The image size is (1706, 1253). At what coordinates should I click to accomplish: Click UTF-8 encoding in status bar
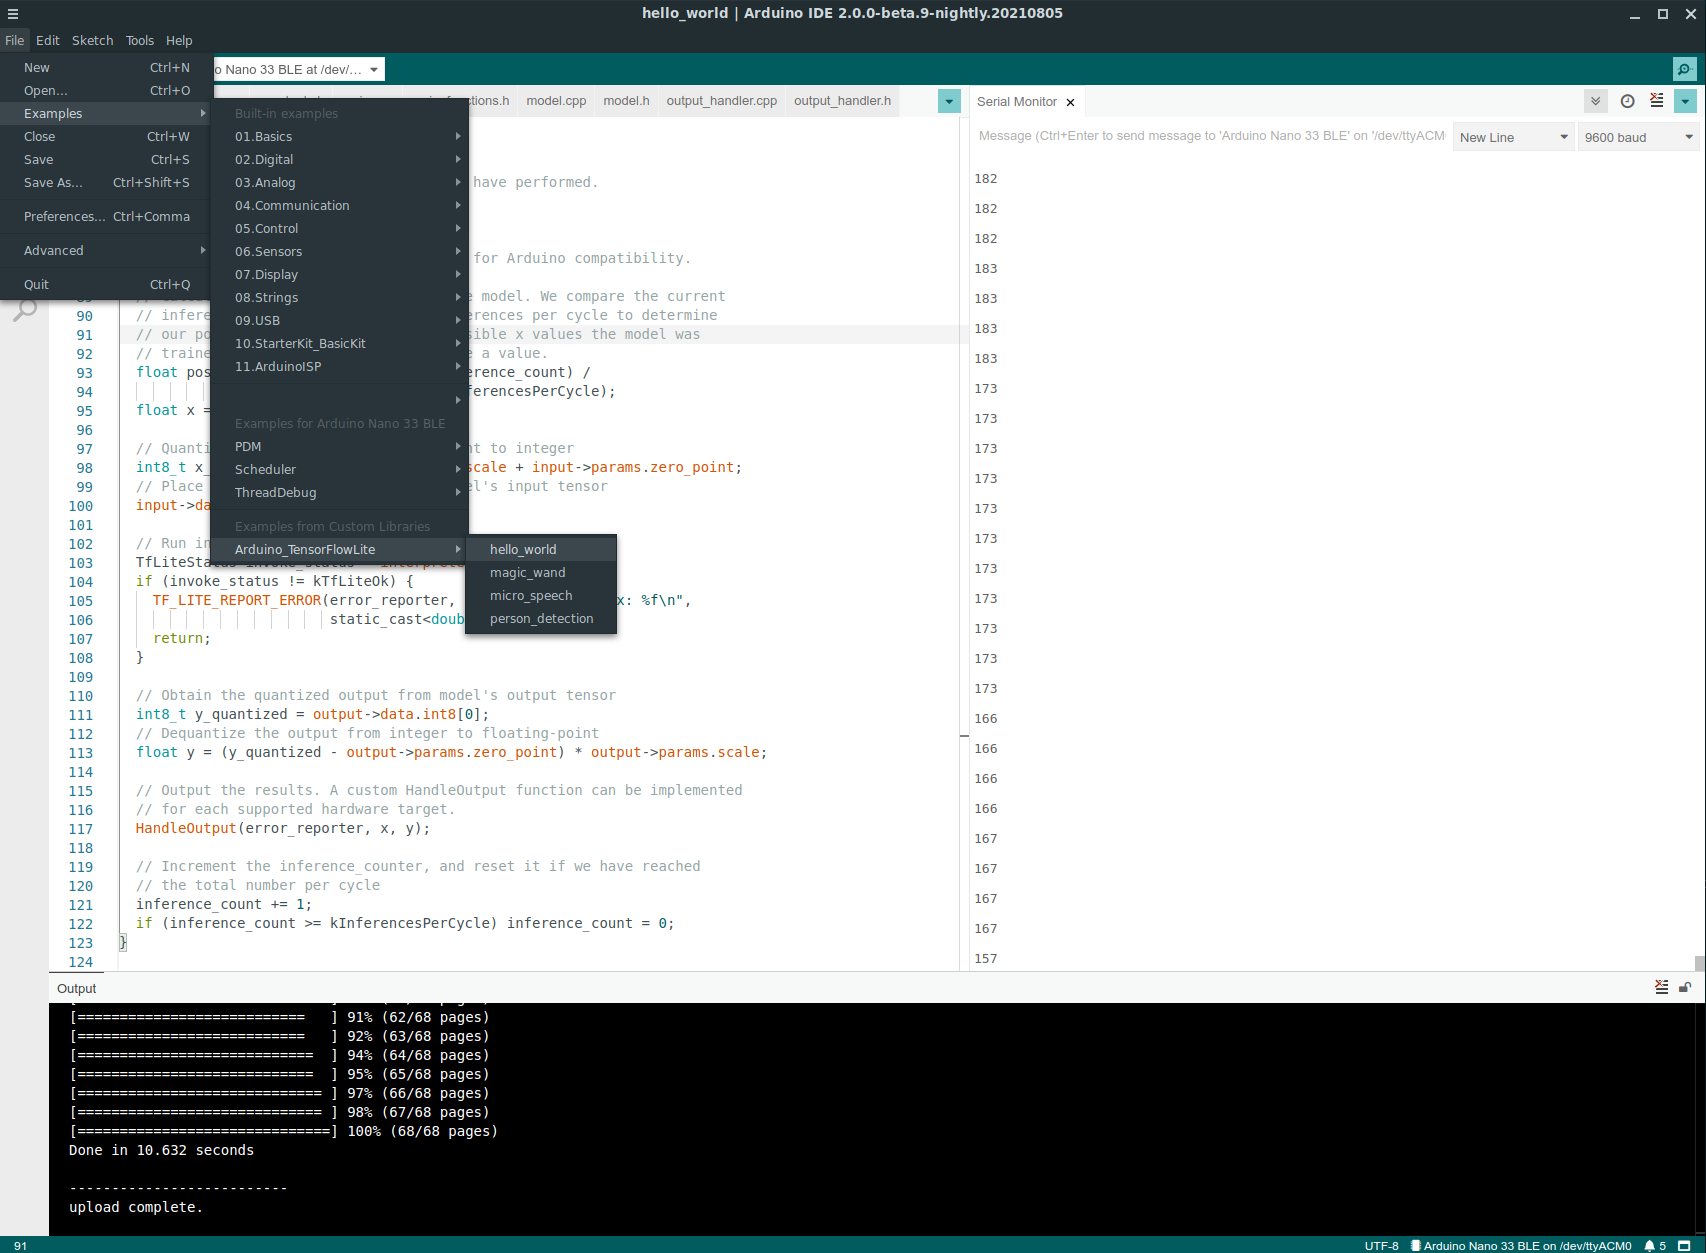[x=1381, y=1245]
